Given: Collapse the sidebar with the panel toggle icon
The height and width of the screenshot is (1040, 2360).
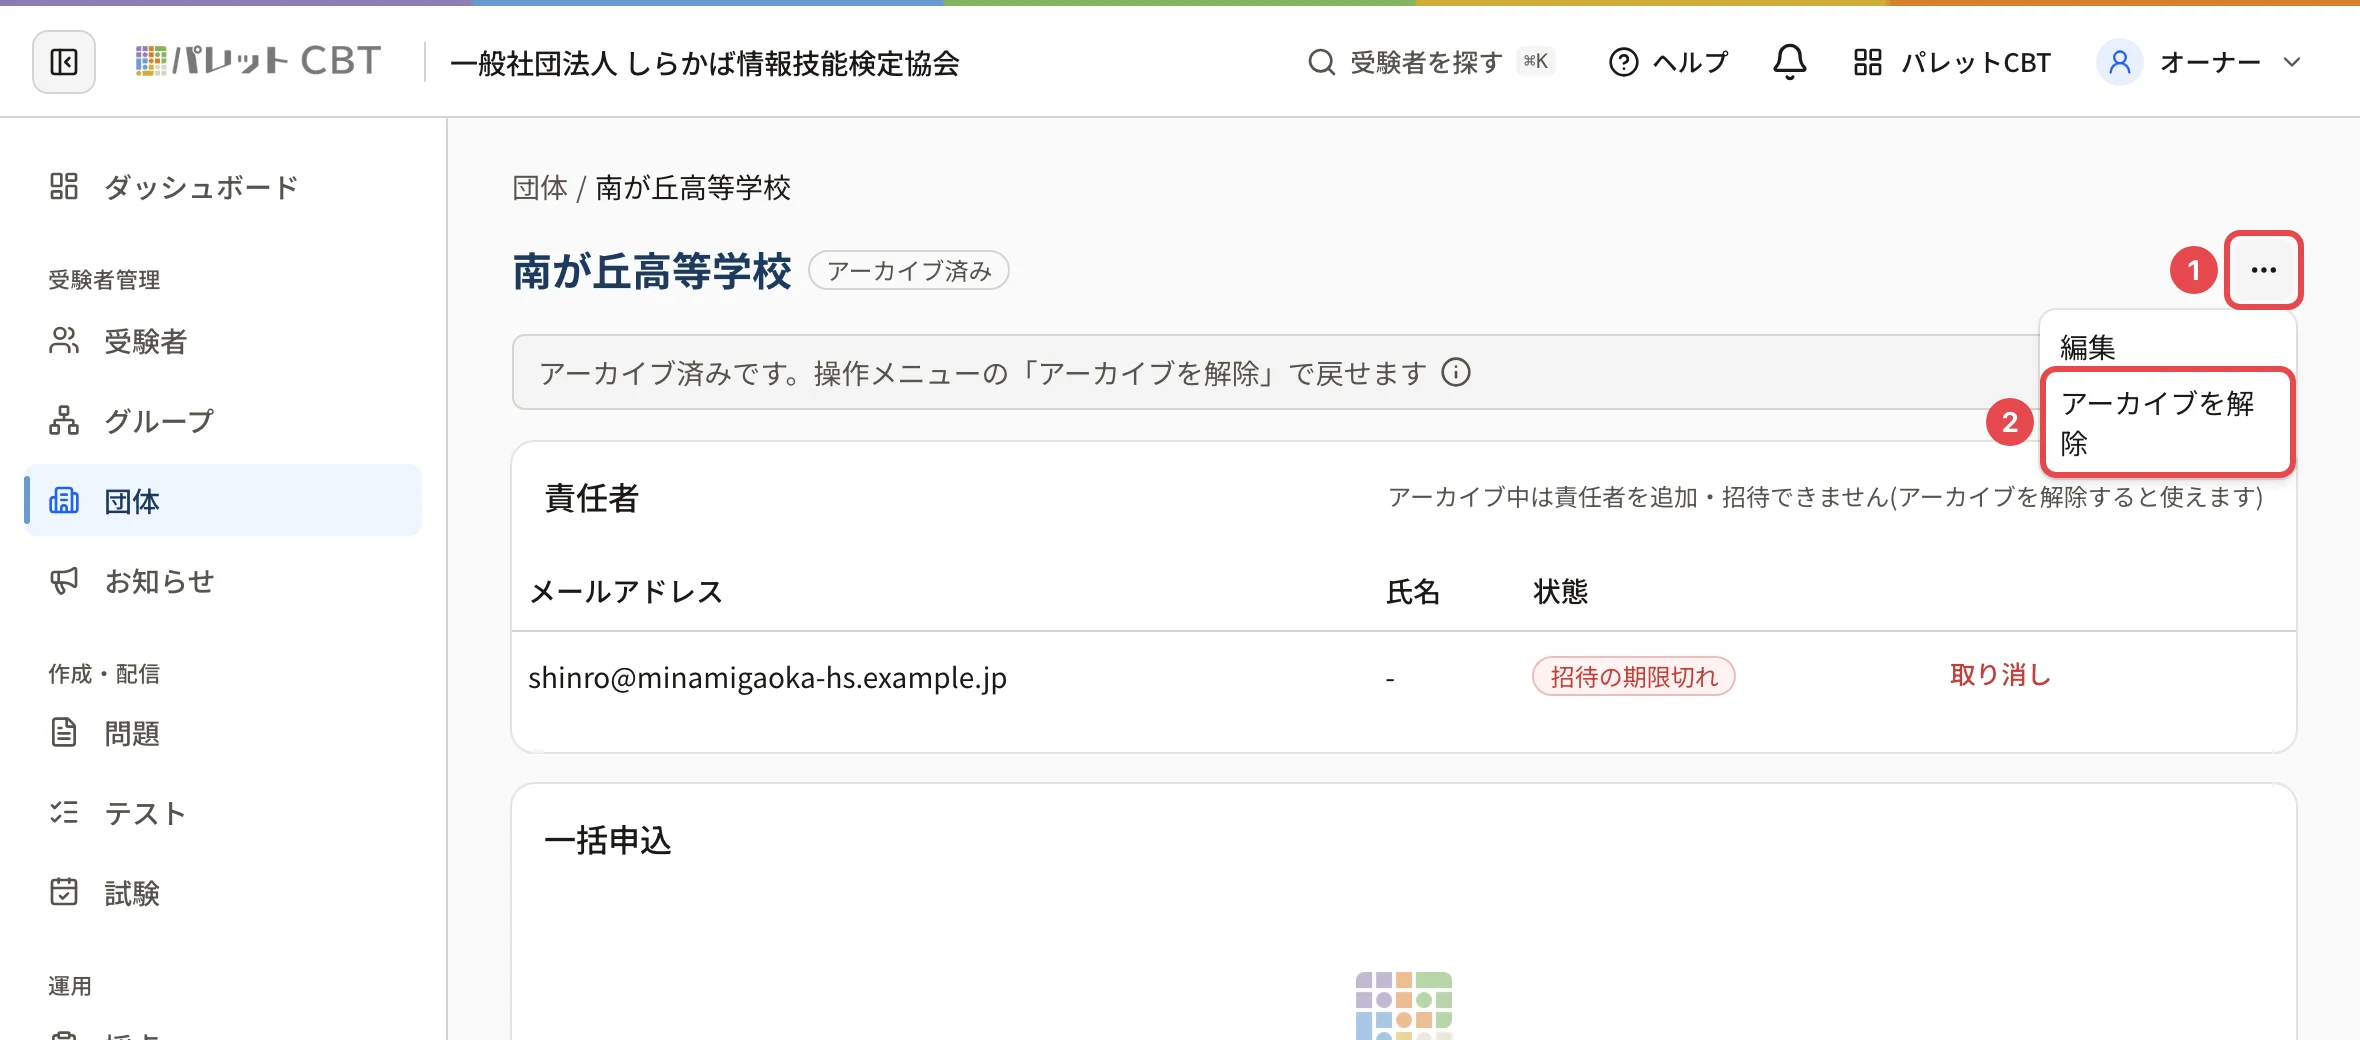Looking at the screenshot, I should coord(64,62).
